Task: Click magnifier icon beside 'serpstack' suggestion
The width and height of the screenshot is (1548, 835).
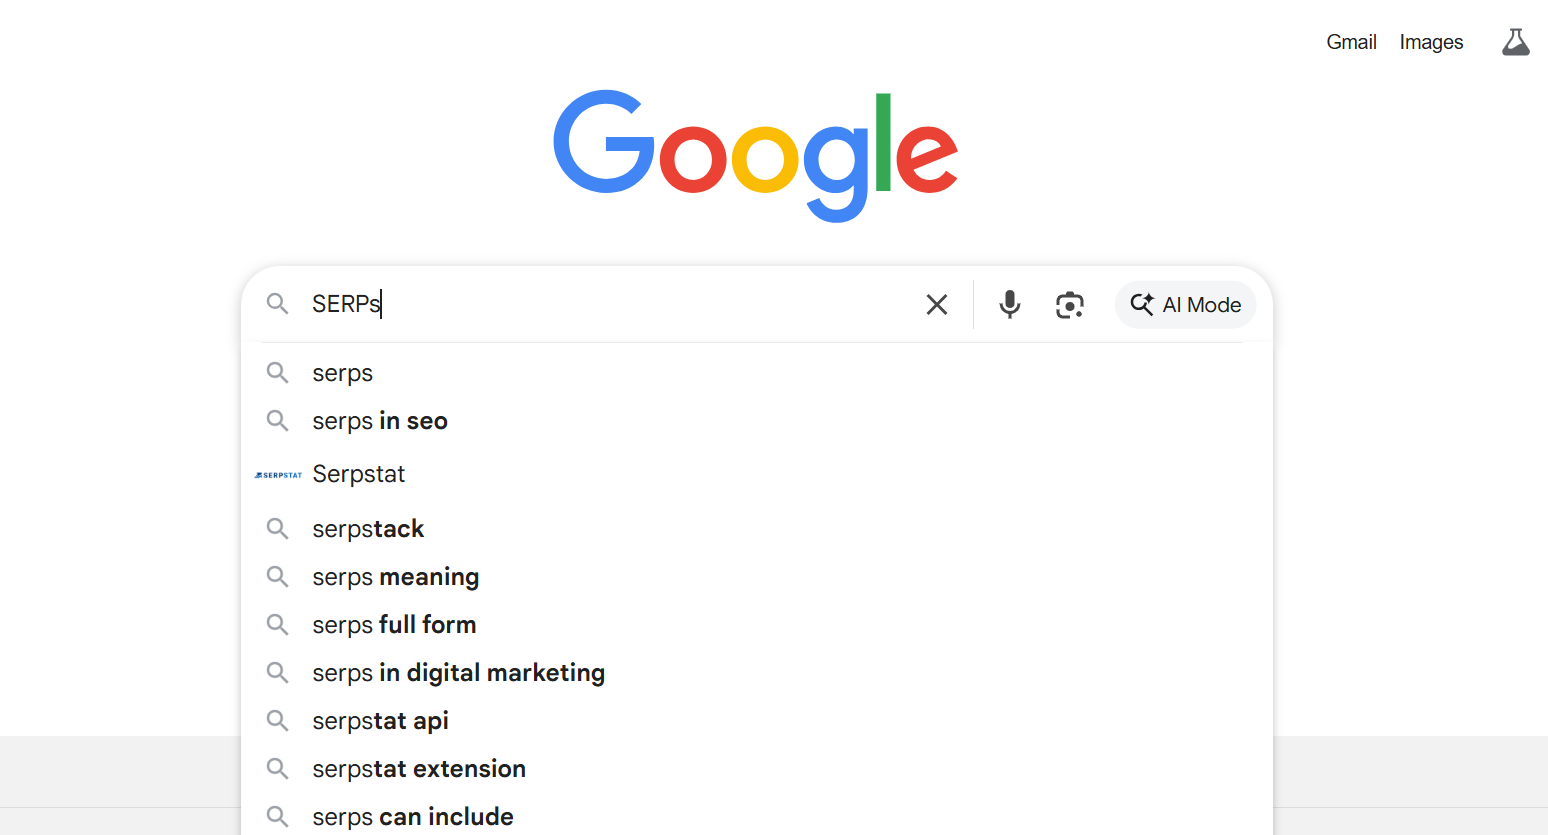Action: pos(278,529)
